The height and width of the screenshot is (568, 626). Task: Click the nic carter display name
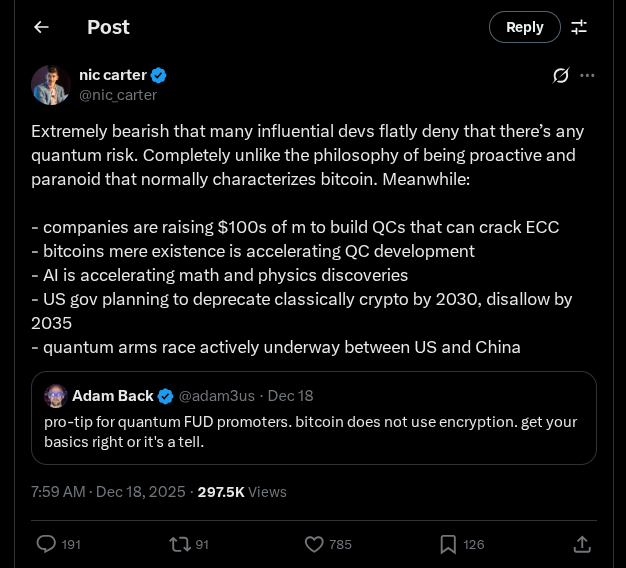pos(113,75)
